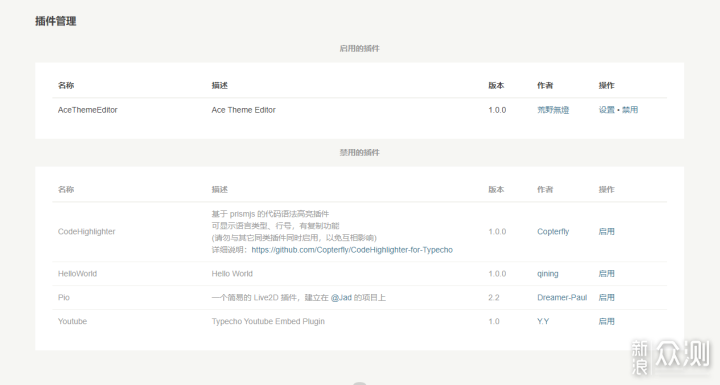This screenshot has height=385, width=720.
Task: Click the Youtube version number 1.0
Action: (494, 322)
